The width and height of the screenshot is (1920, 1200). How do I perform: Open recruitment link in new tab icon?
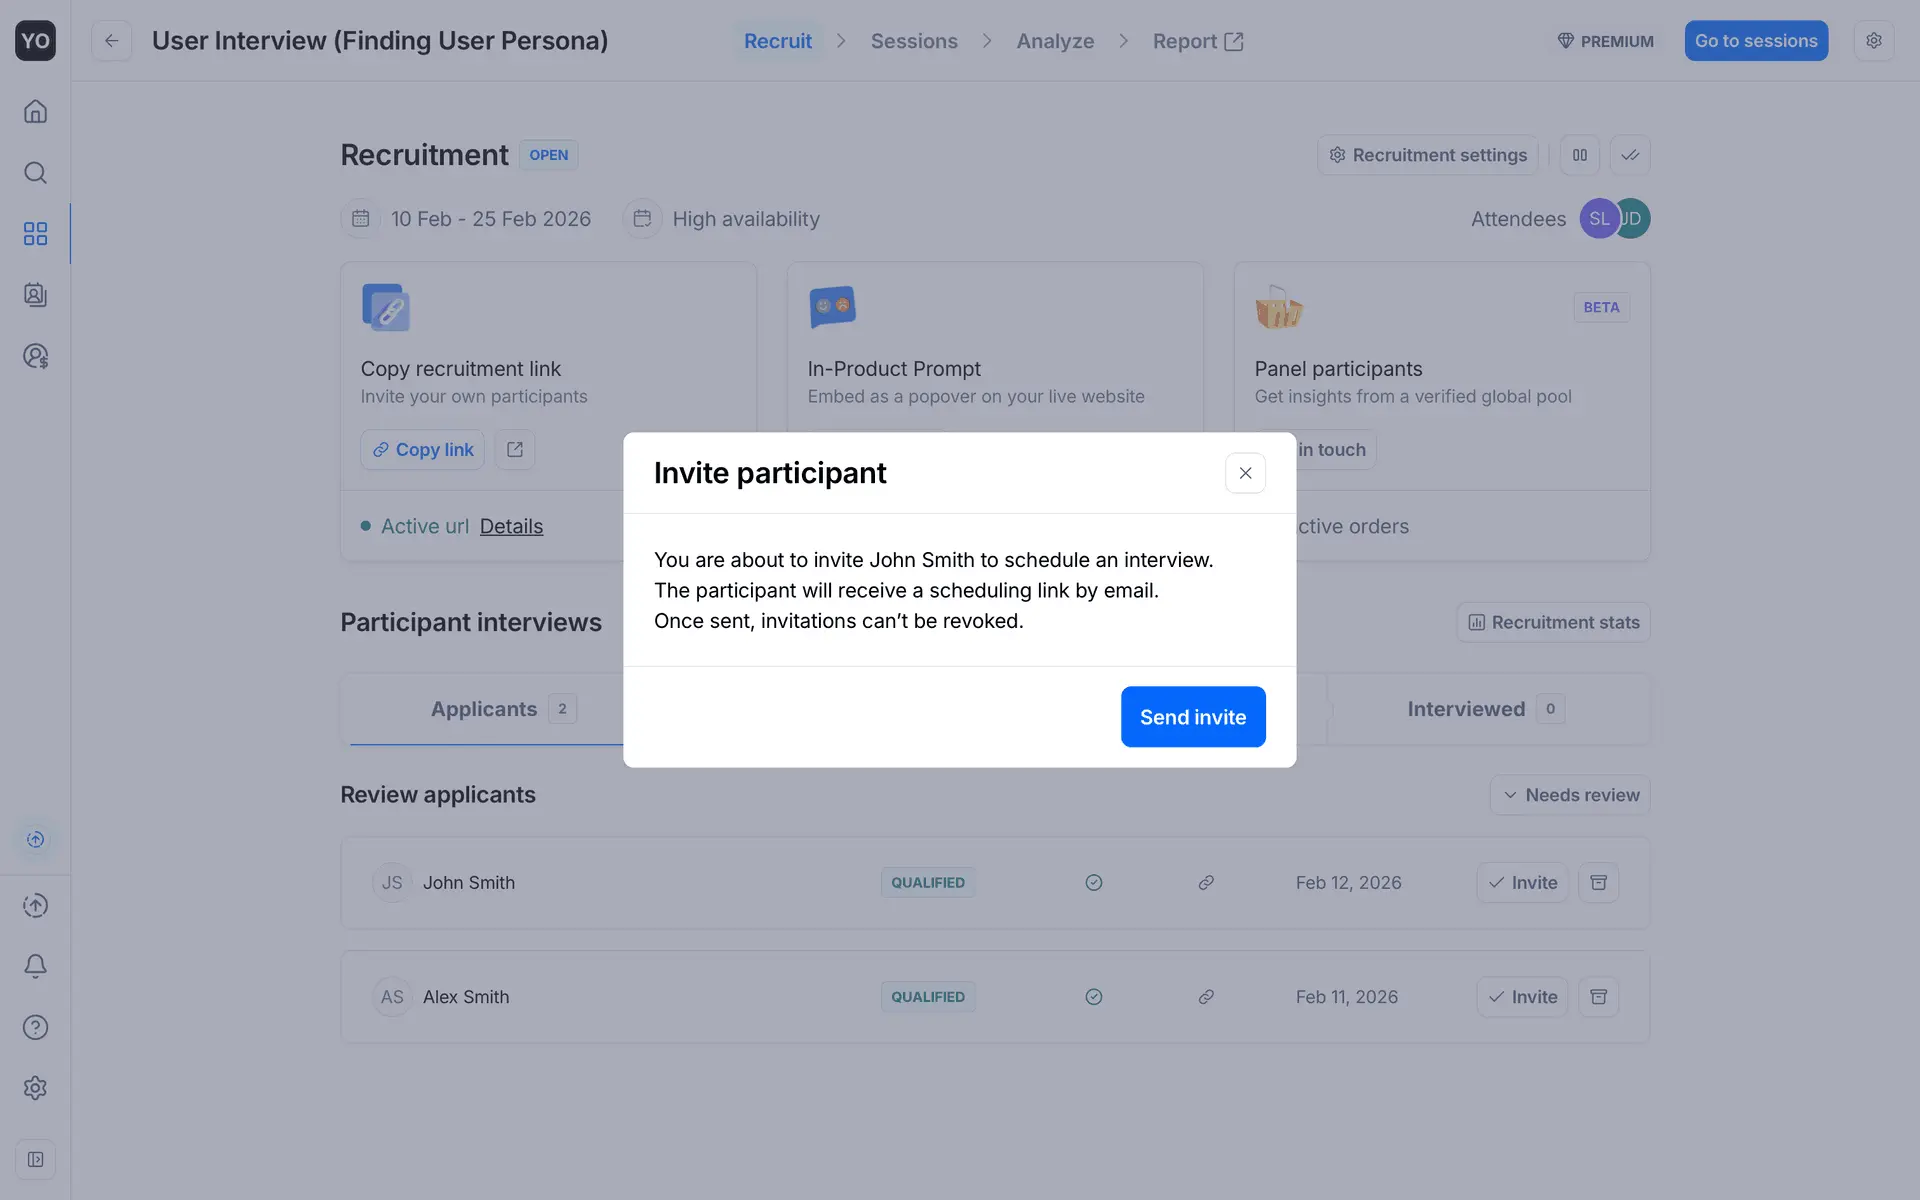tap(514, 450)
